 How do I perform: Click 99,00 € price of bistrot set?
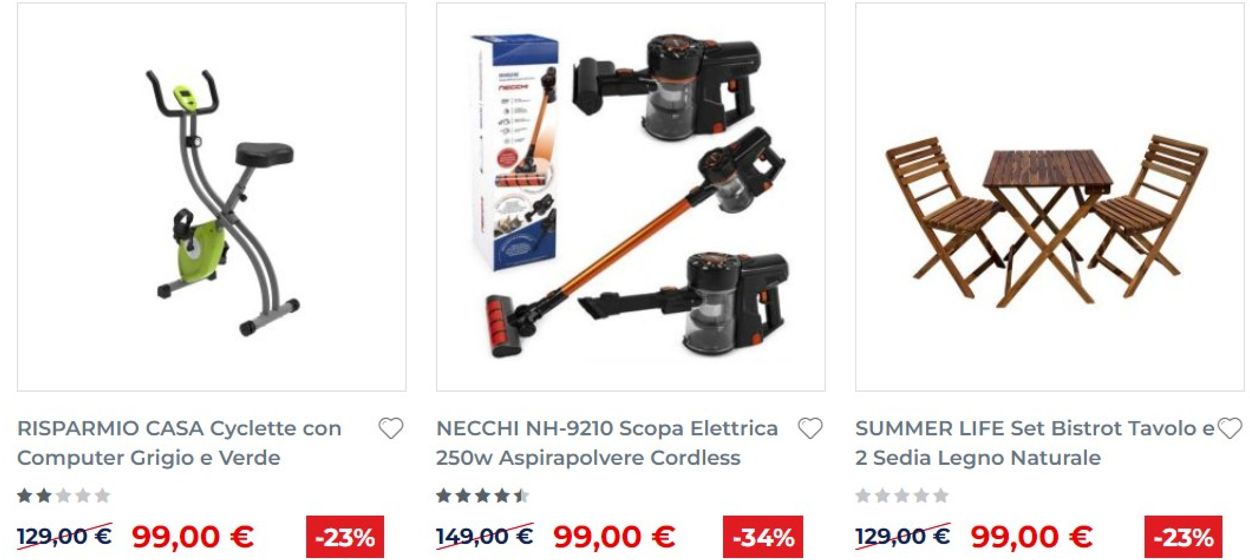(1031, 537)
